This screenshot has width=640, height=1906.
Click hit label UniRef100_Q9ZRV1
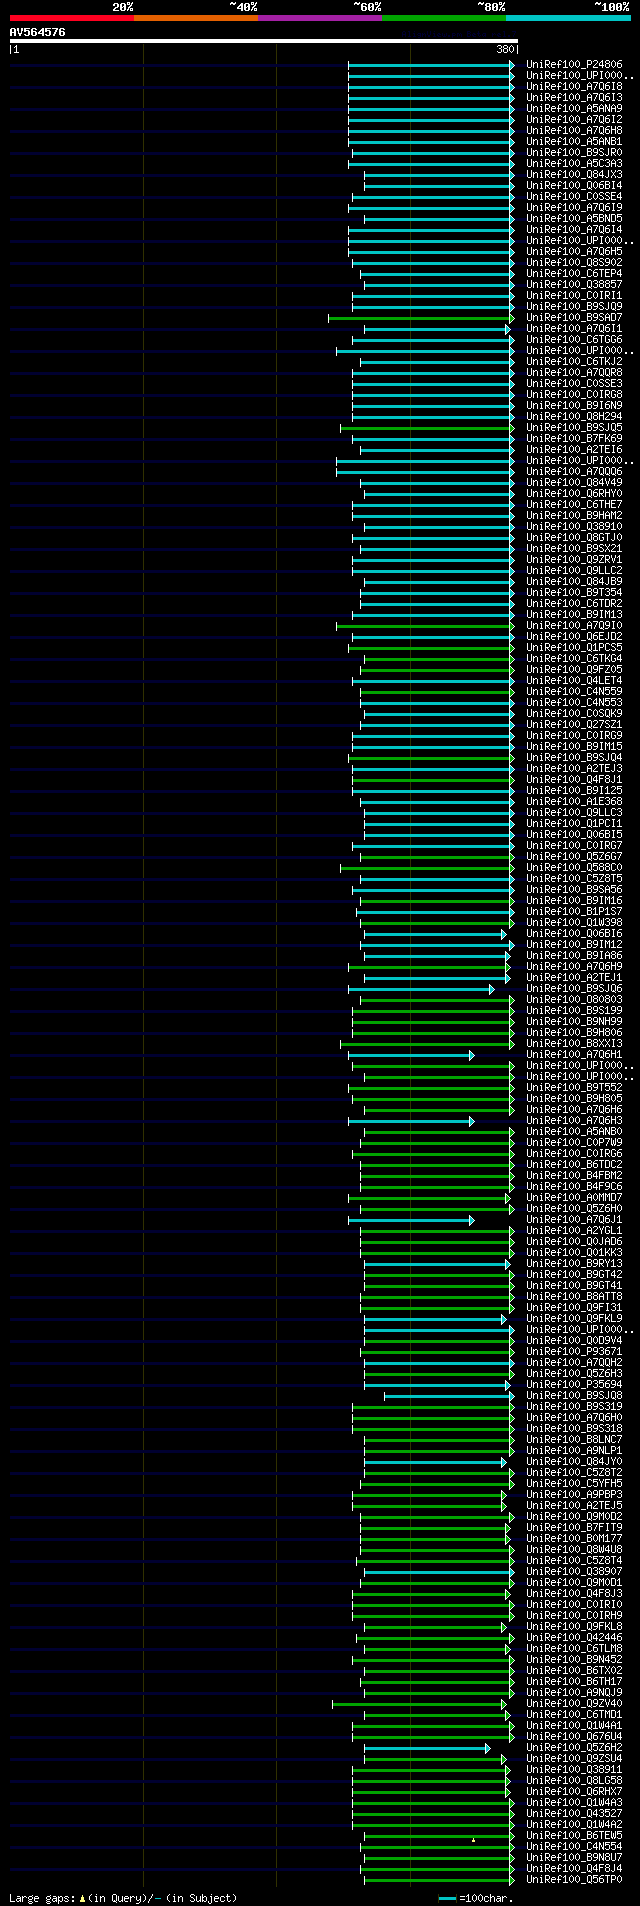[x=574, y=560]
